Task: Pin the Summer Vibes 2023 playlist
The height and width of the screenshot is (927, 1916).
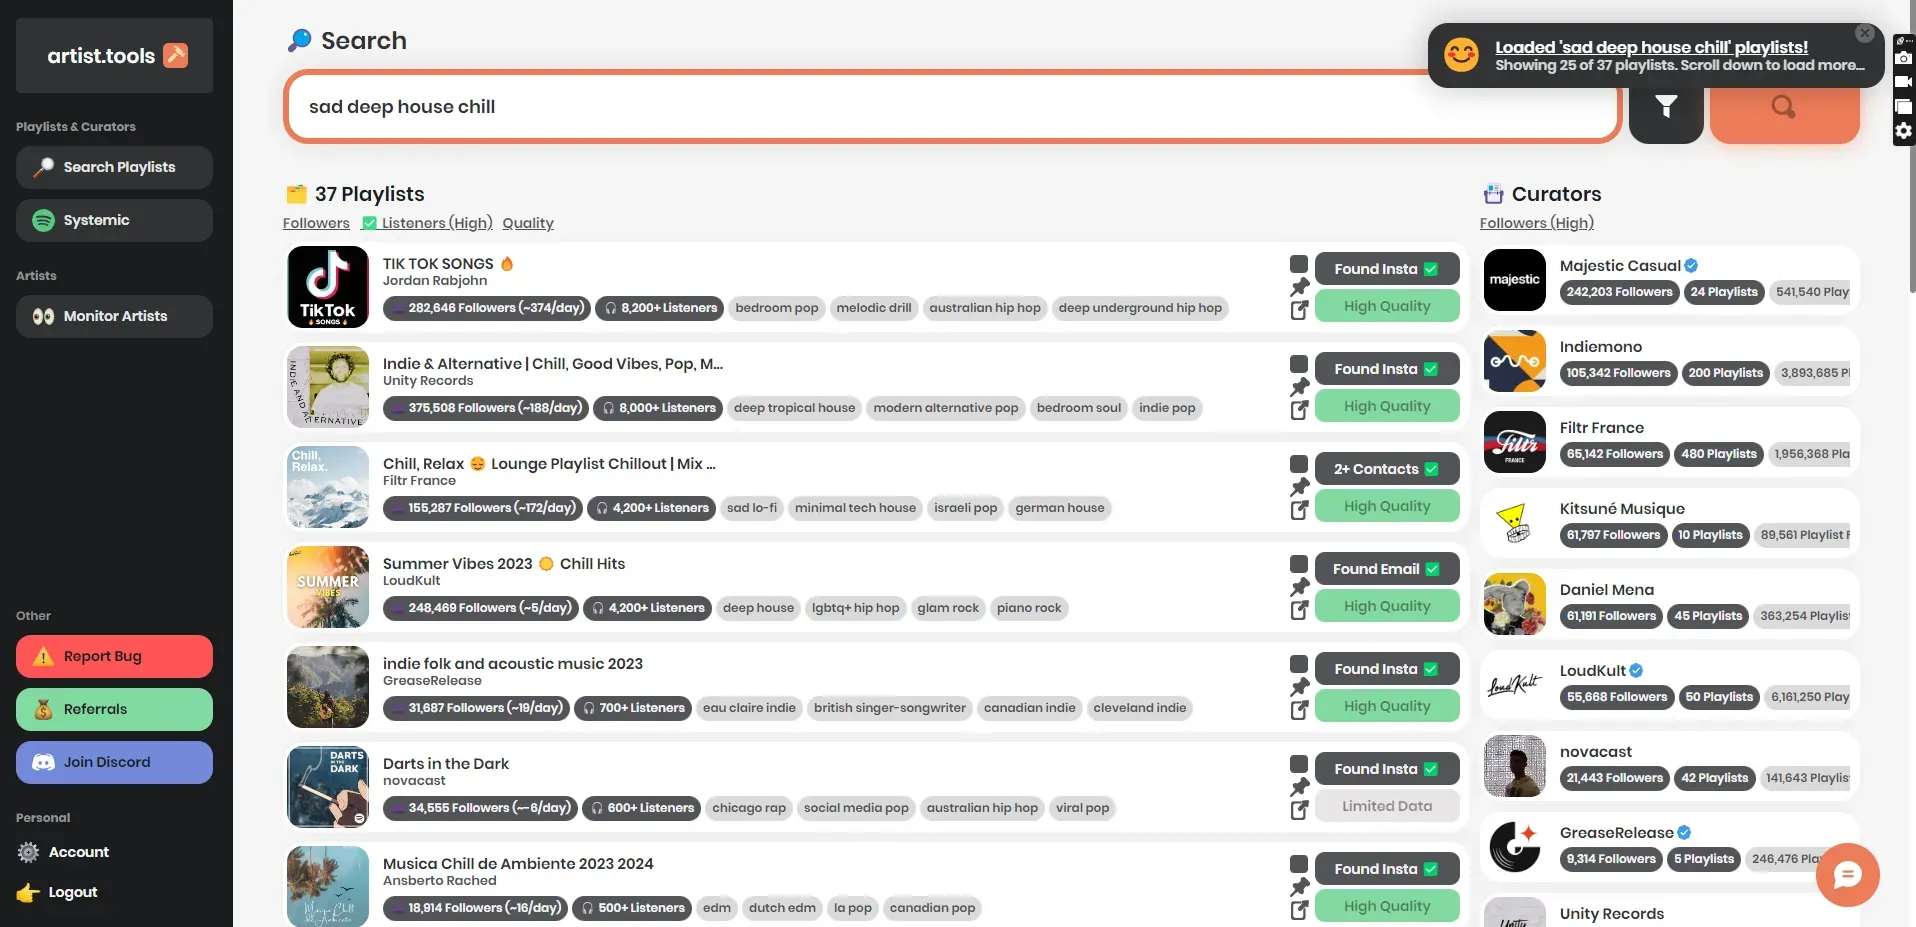Action: coord(1299,587)
